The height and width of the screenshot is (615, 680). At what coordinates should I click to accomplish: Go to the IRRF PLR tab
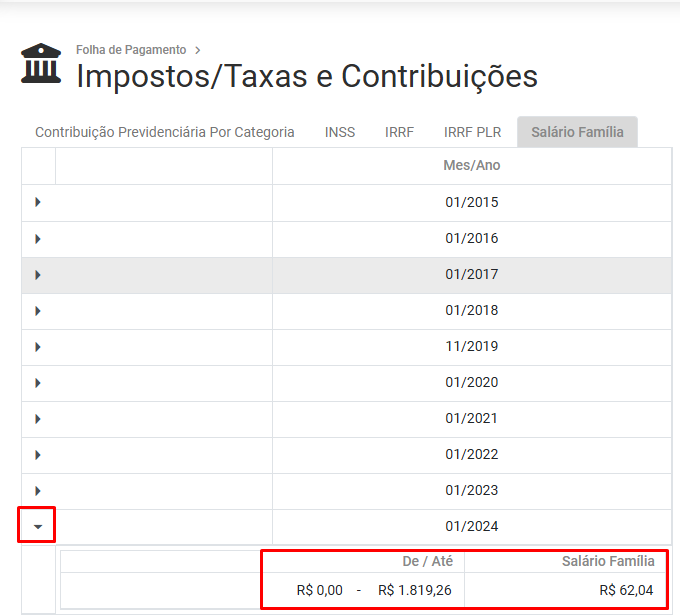point(472,132)
